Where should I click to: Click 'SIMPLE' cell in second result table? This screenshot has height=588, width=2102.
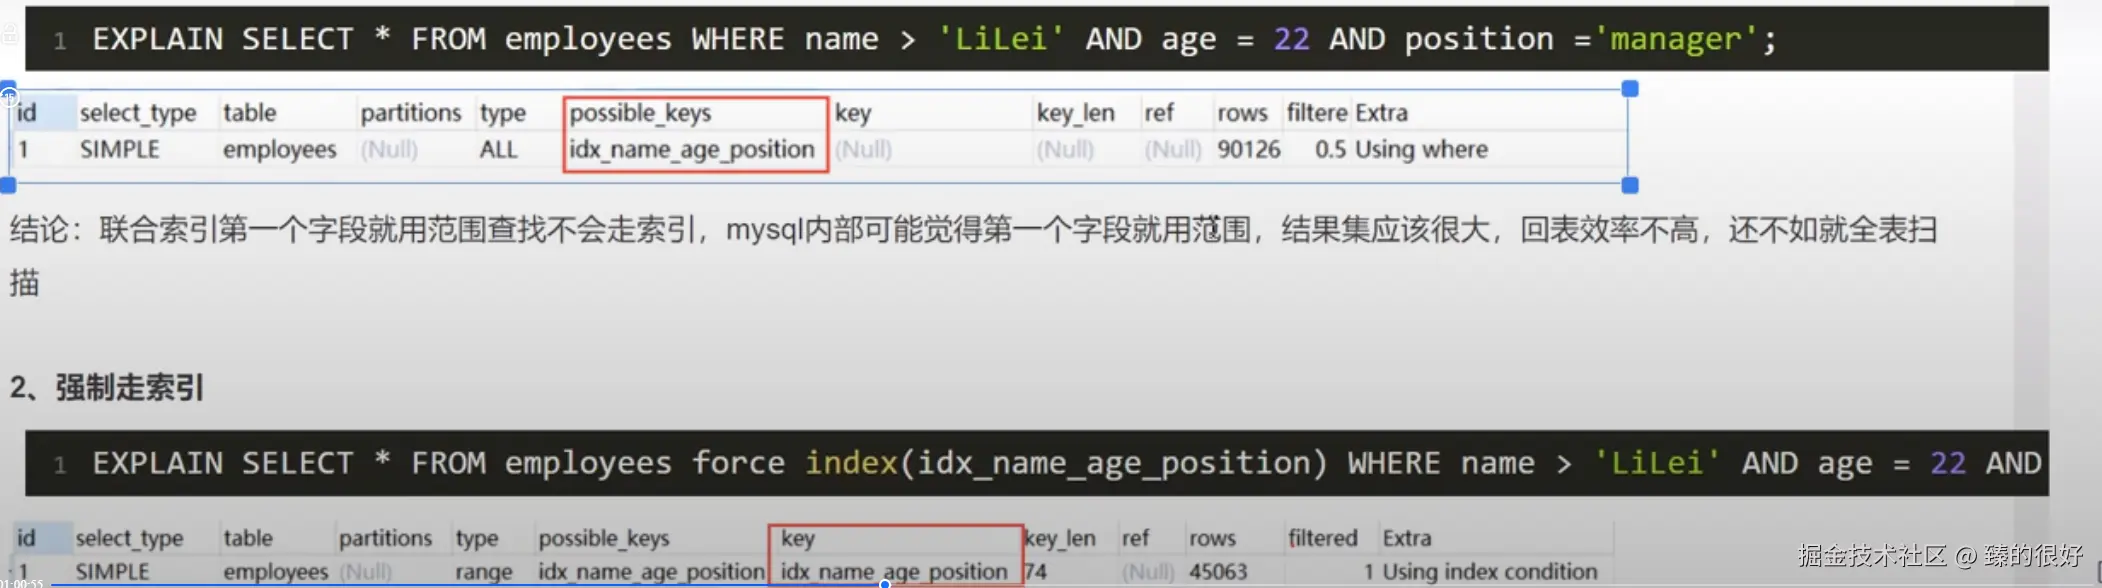pyautogui.click(x=112, y=572)
